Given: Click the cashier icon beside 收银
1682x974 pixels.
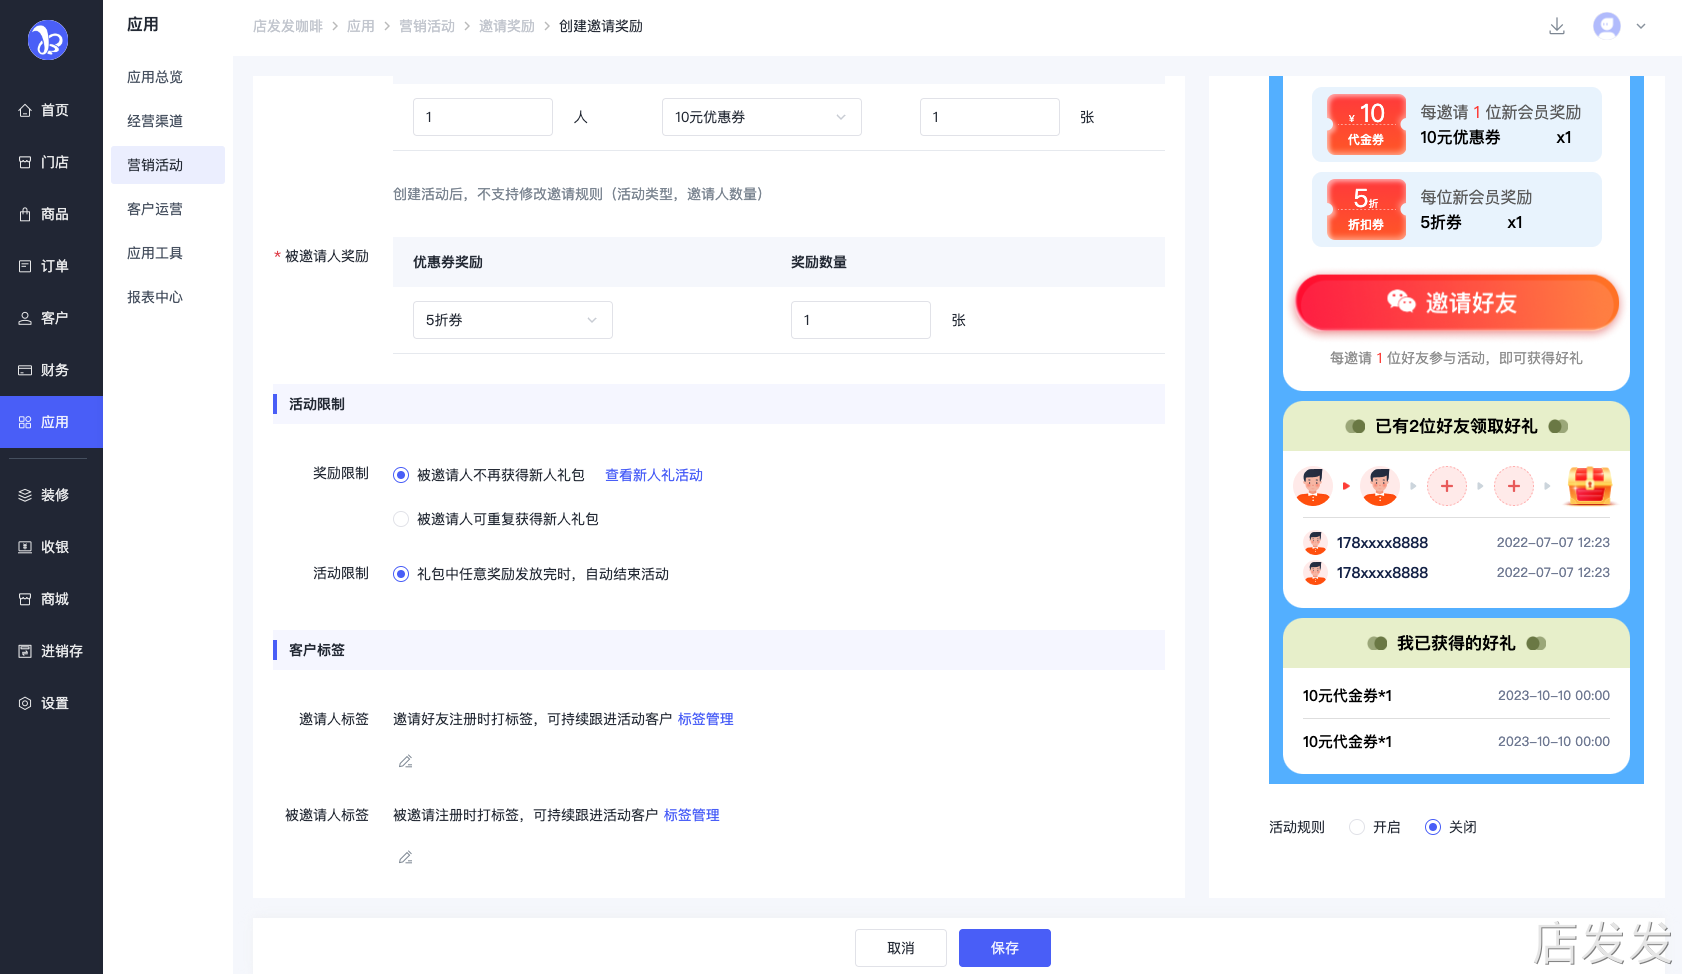Looking at the screenshot, I should tap(25, 547).
